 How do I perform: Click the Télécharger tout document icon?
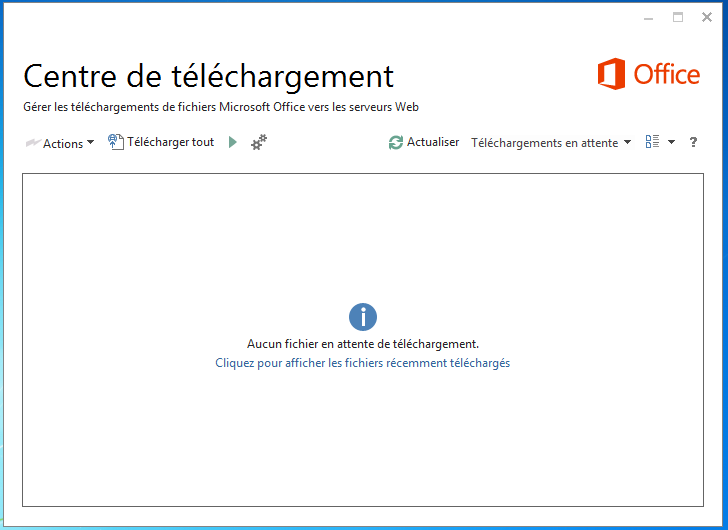click(x=115, y=142)
